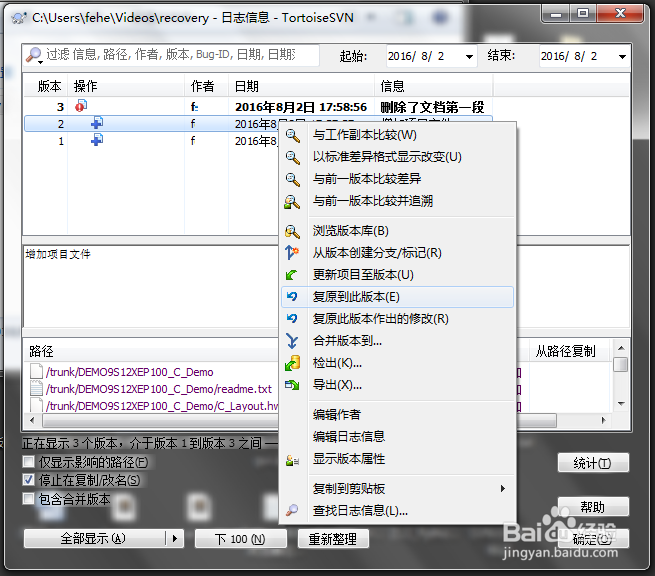
Task: Click the icon beside 与前一版本比较差异
Action: pos(292,180)
